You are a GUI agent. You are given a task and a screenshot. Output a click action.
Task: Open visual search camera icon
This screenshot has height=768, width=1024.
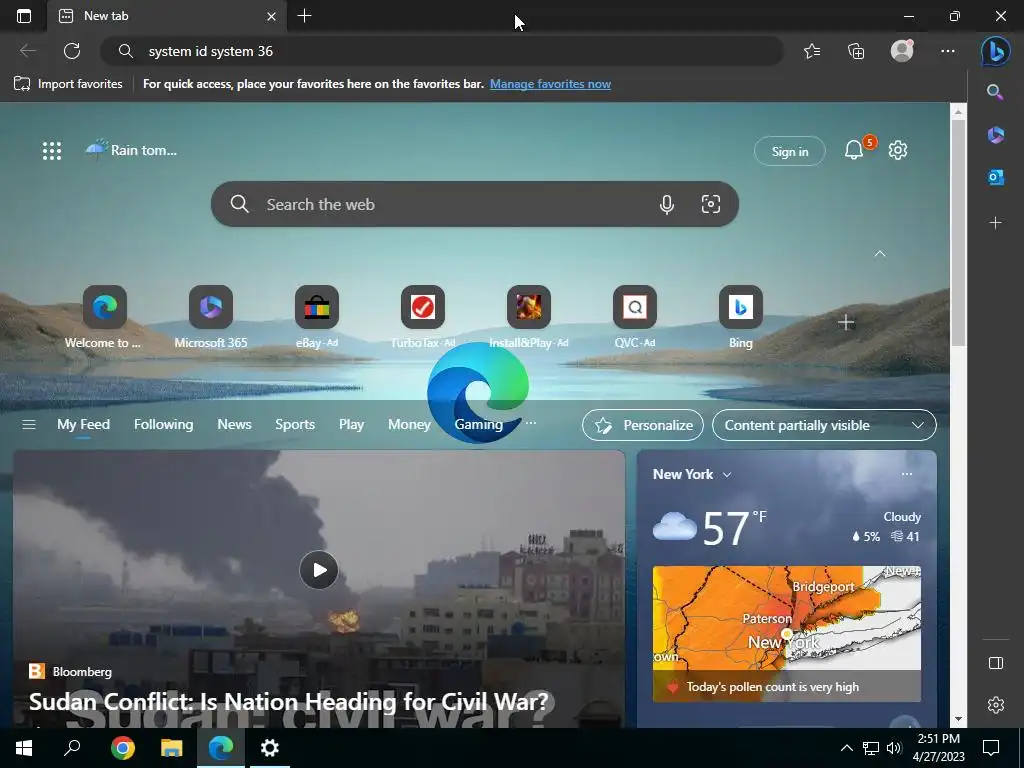711,204
